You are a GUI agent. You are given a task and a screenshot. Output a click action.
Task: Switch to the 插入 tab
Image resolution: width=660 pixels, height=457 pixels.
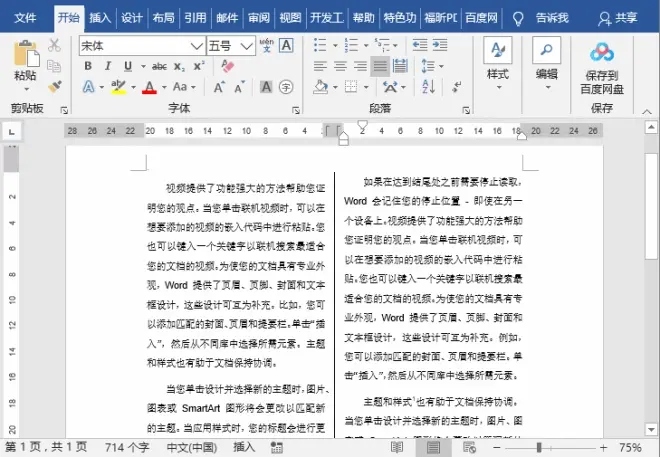pyautogui.click(x=100, y=18)
